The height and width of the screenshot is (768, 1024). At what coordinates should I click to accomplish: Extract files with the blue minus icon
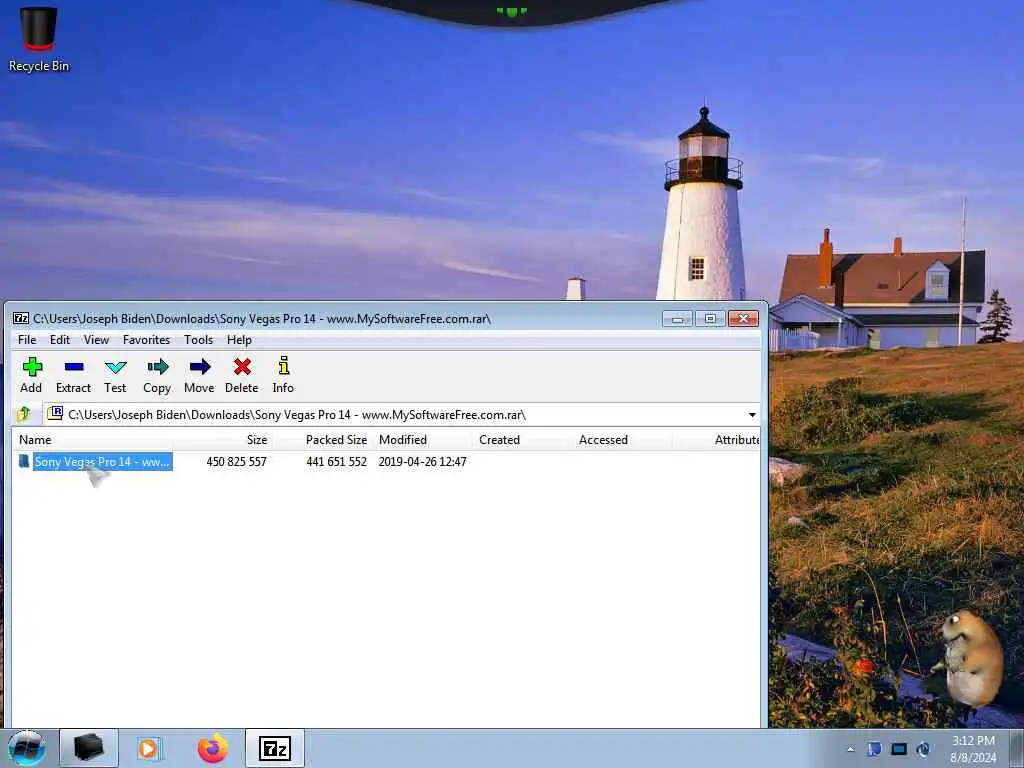pyautogui.click(x=74, y=366)
